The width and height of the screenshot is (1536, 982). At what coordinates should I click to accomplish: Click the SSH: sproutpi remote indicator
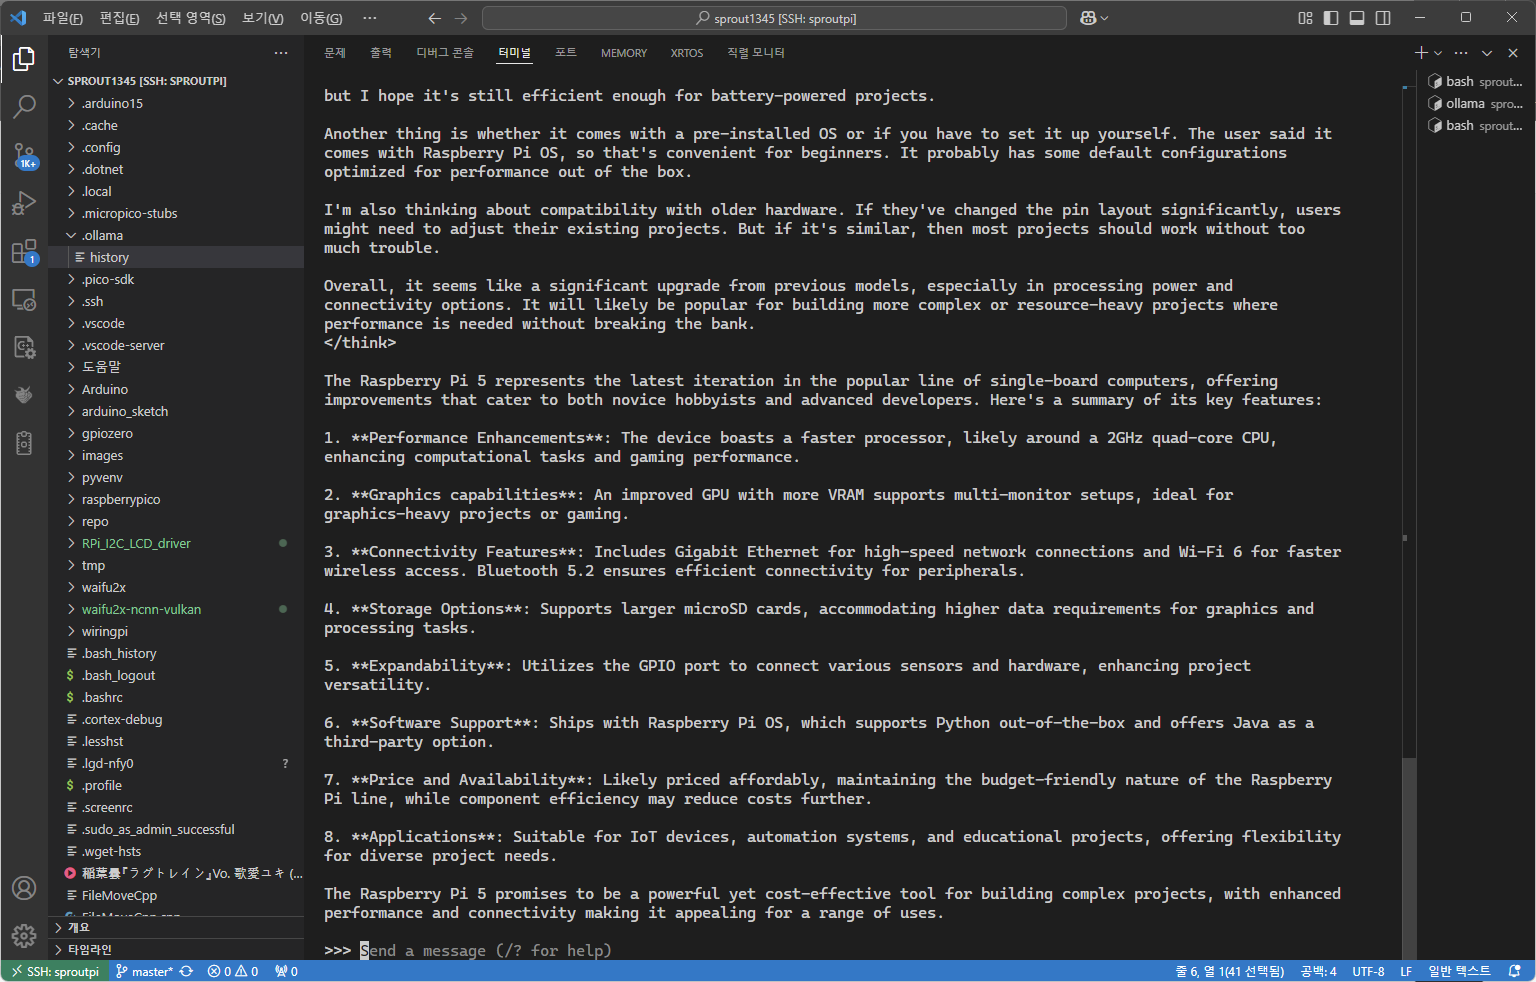click(x=55, y=971)
